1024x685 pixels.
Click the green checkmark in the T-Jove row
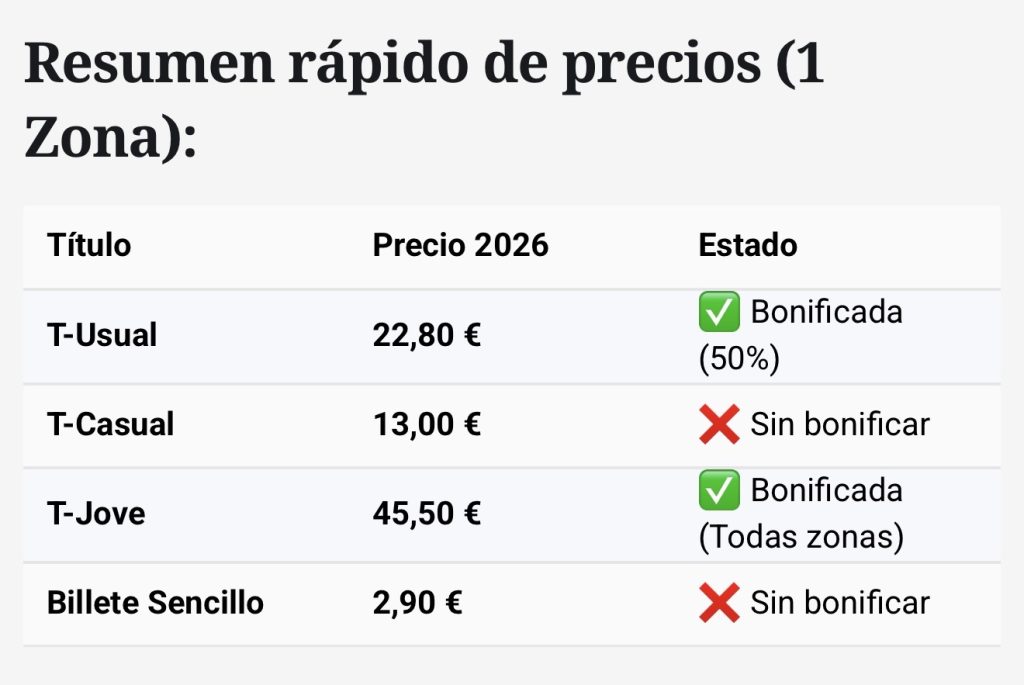(719, 490)
